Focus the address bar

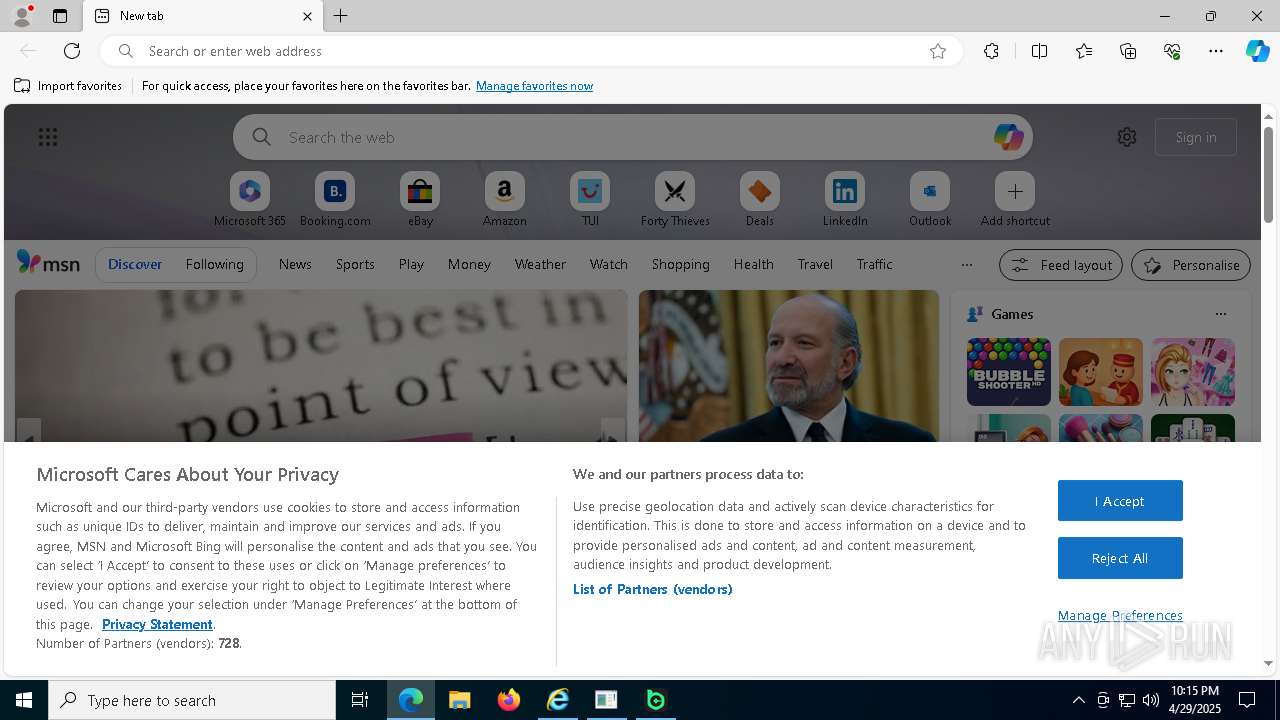click(530, 51)
